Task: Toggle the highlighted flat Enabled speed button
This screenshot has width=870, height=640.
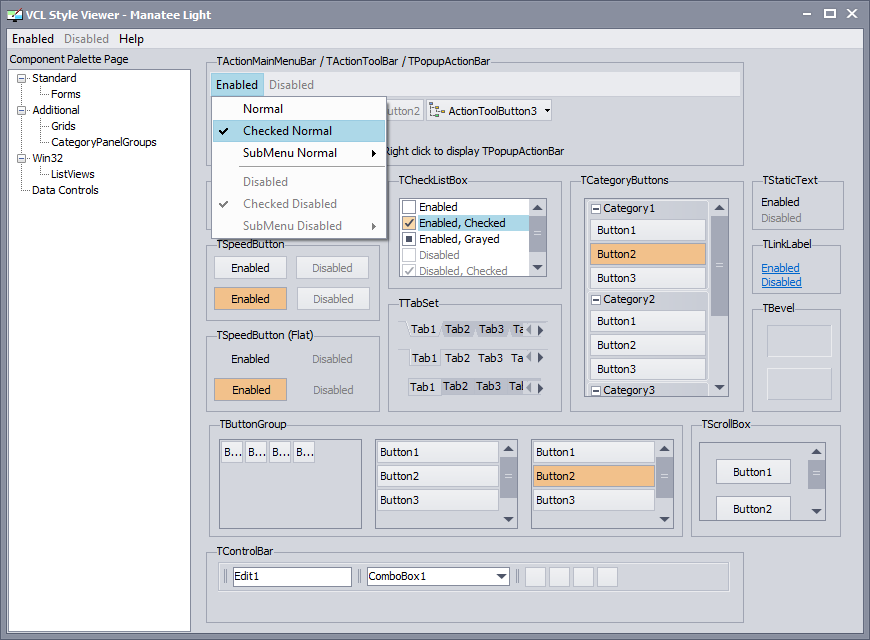Action: 250,390
